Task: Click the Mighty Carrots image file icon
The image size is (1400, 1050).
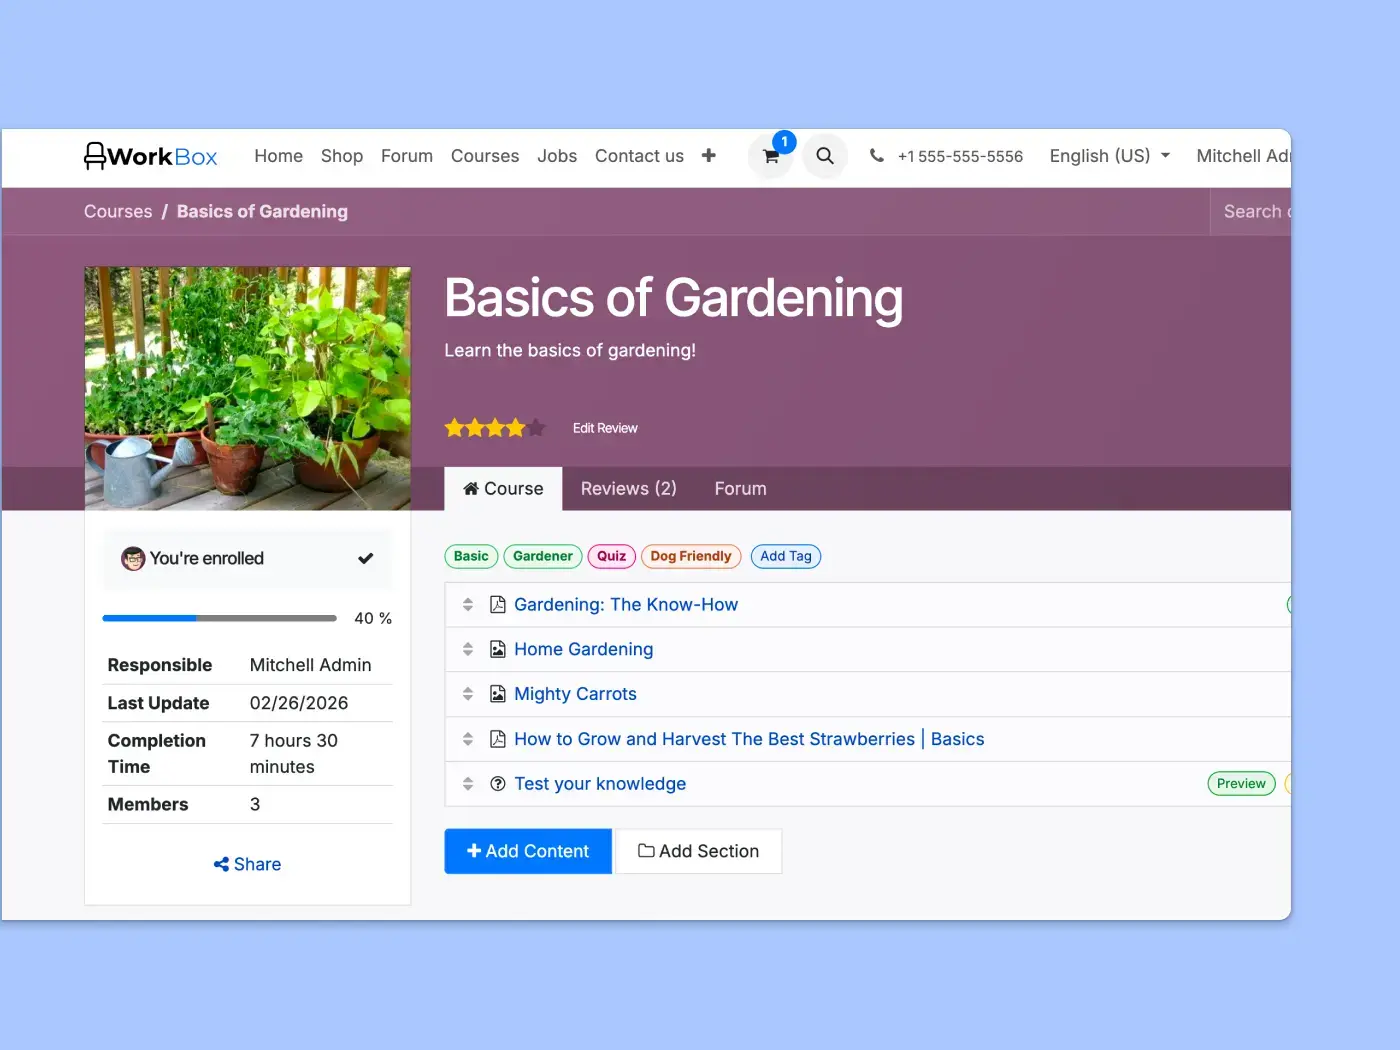Action: [498, 694]
